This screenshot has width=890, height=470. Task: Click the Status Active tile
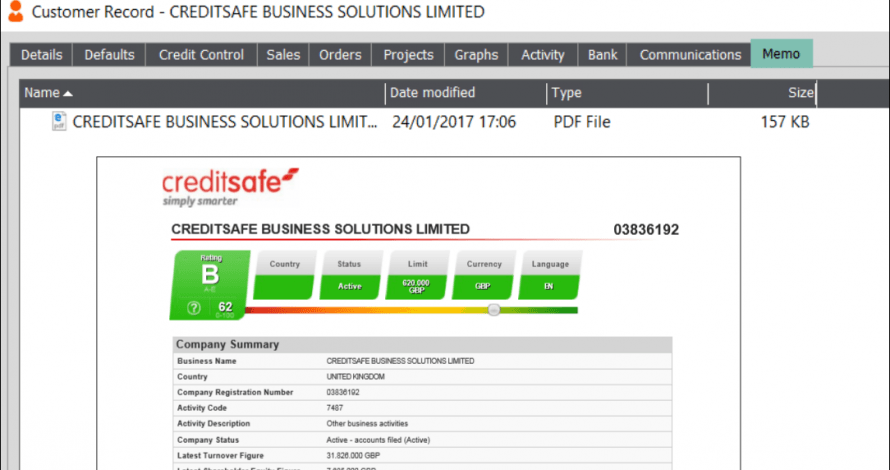(350, 275)
